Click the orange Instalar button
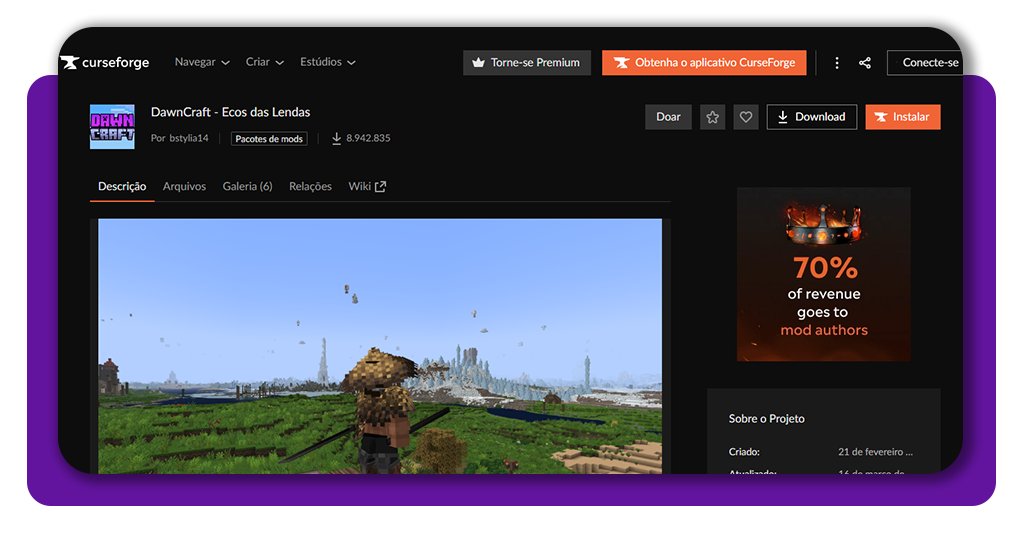Image resolution: width=1024 pixels, height=536 pixels. (903, 117)
